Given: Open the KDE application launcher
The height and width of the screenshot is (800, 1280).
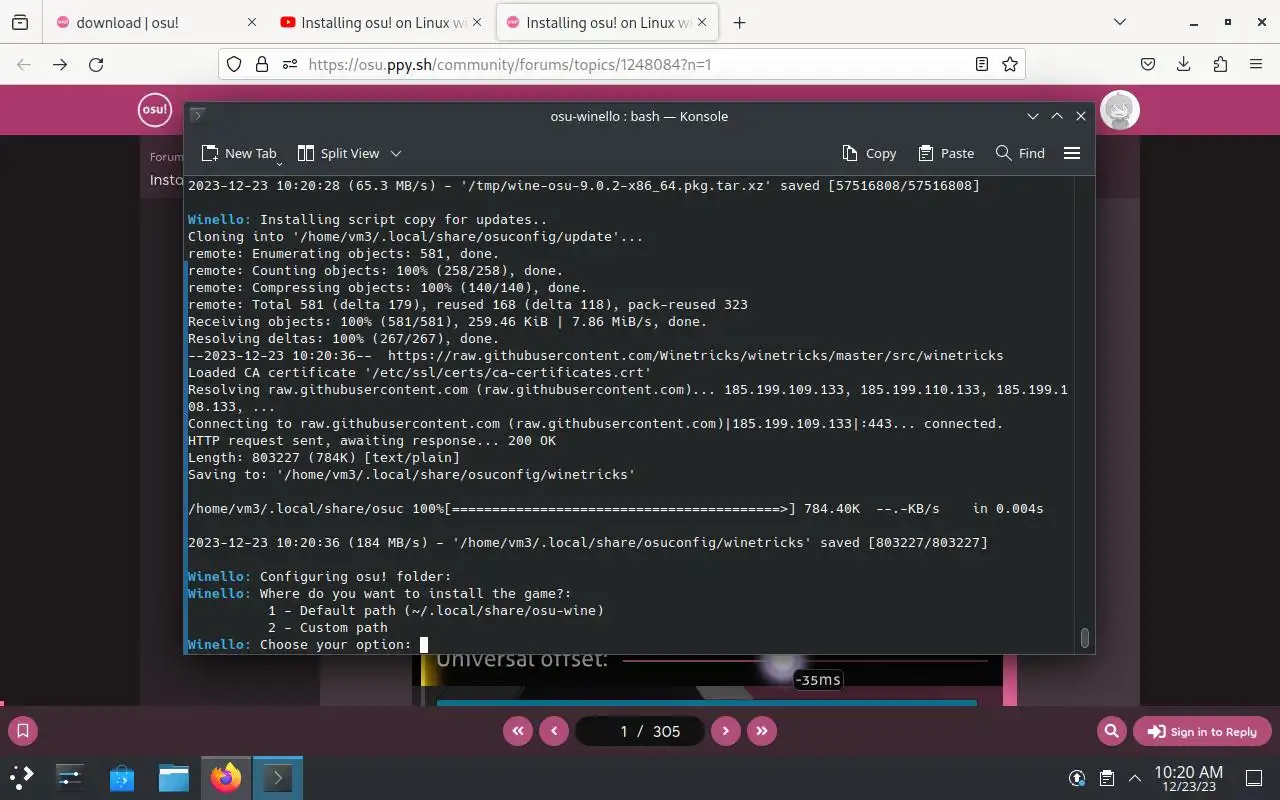Looking at the screenshot, I should [22, 777].
